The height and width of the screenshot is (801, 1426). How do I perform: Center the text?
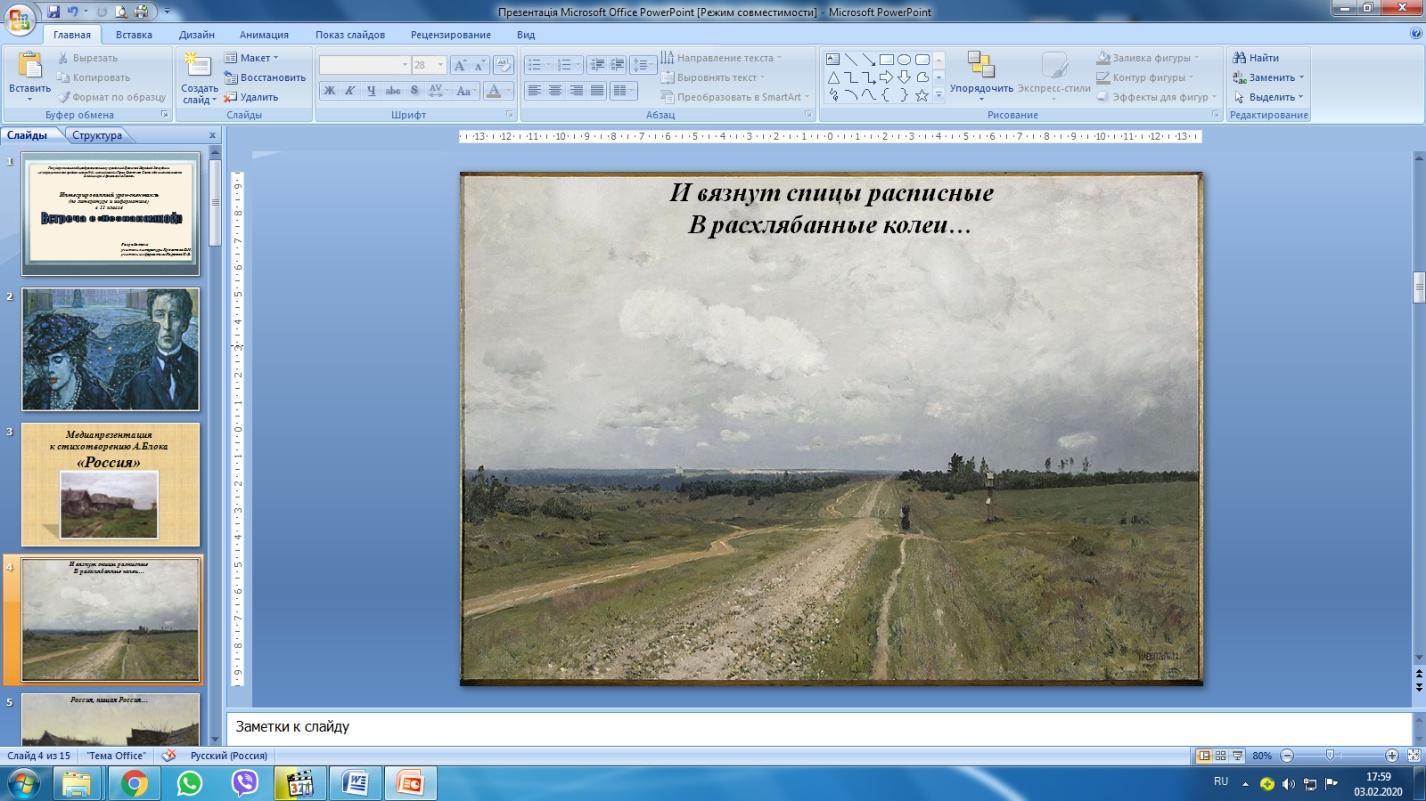[554, 91]
